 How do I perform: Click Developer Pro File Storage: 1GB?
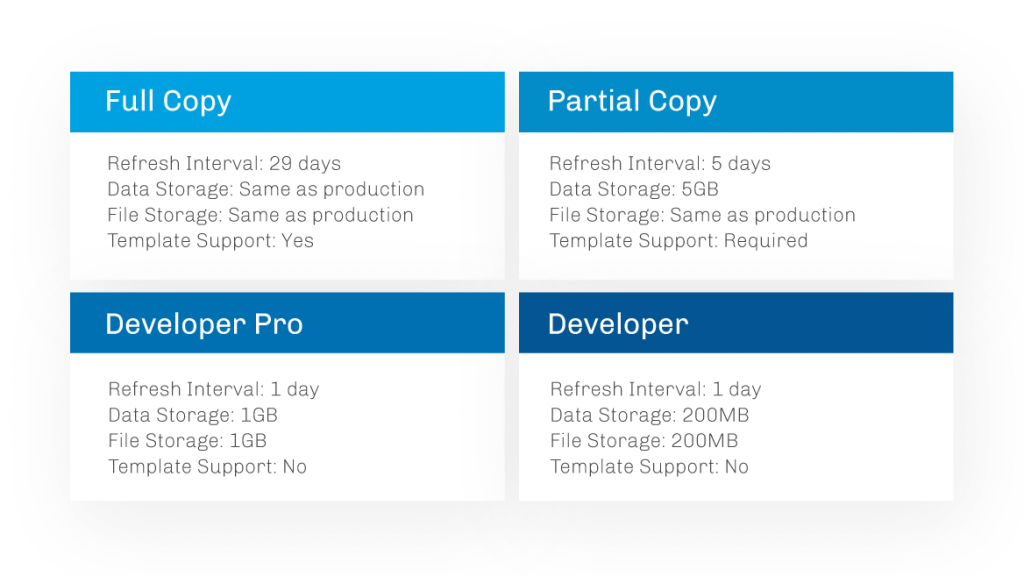click(188, 440)
